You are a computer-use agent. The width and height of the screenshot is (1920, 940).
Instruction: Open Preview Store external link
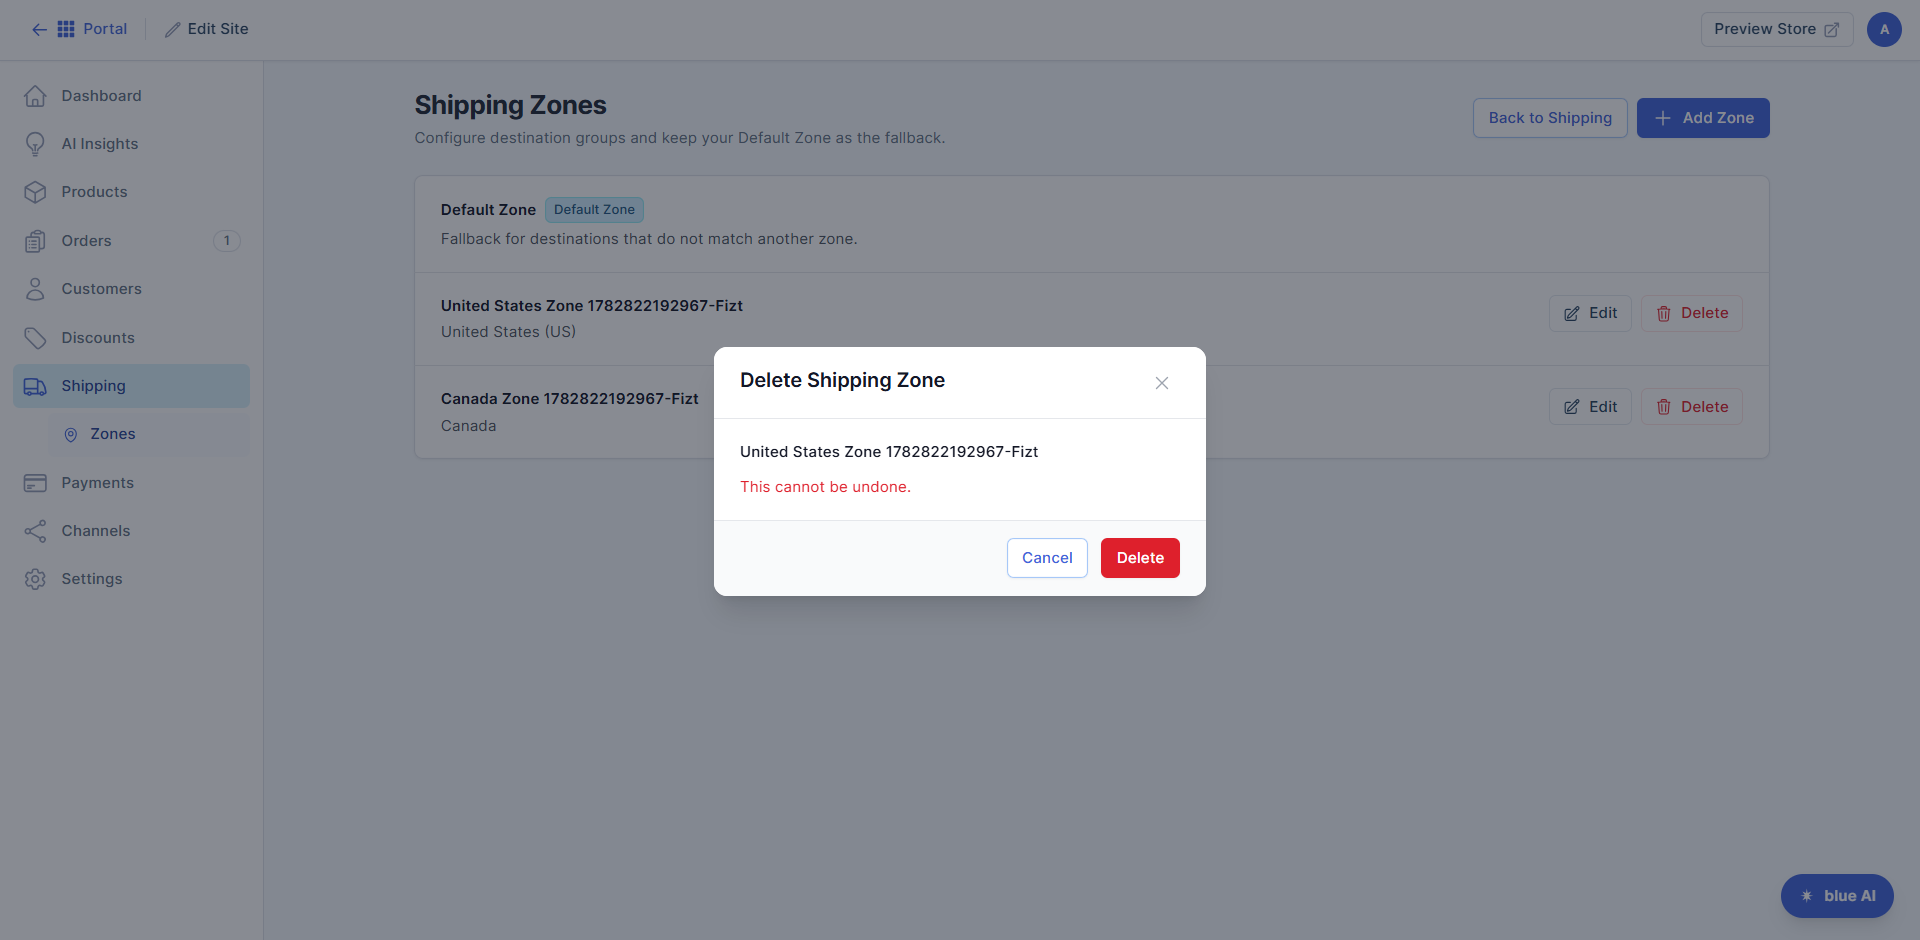pos(1776,29)
